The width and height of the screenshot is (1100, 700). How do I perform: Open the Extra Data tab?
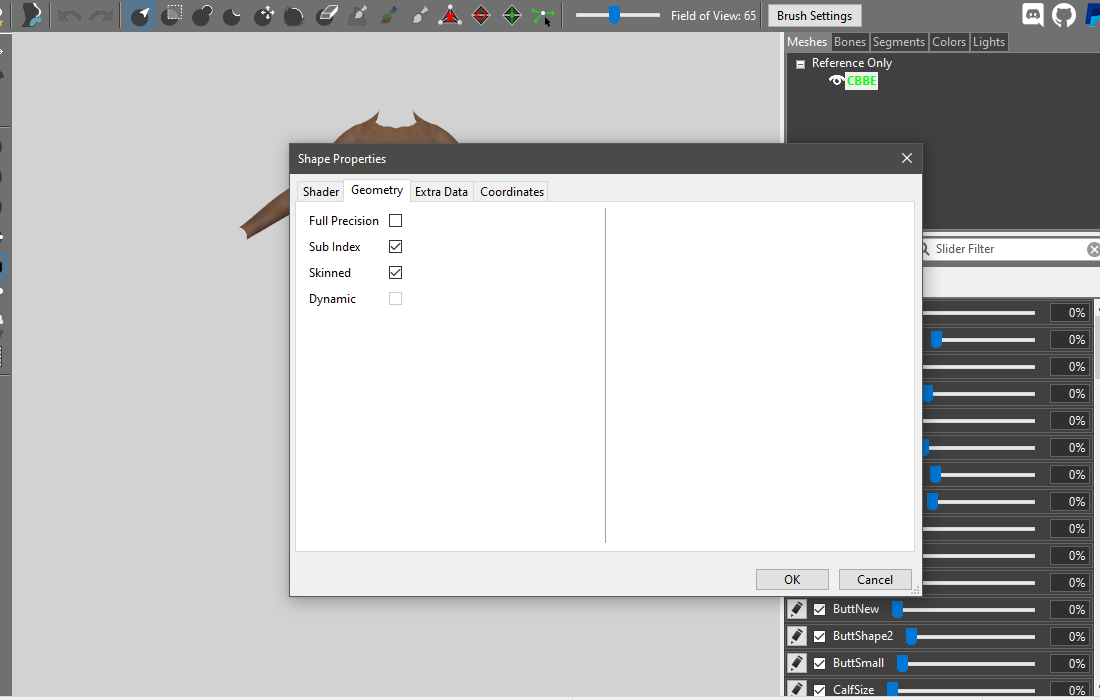click(x=441, y=191)
